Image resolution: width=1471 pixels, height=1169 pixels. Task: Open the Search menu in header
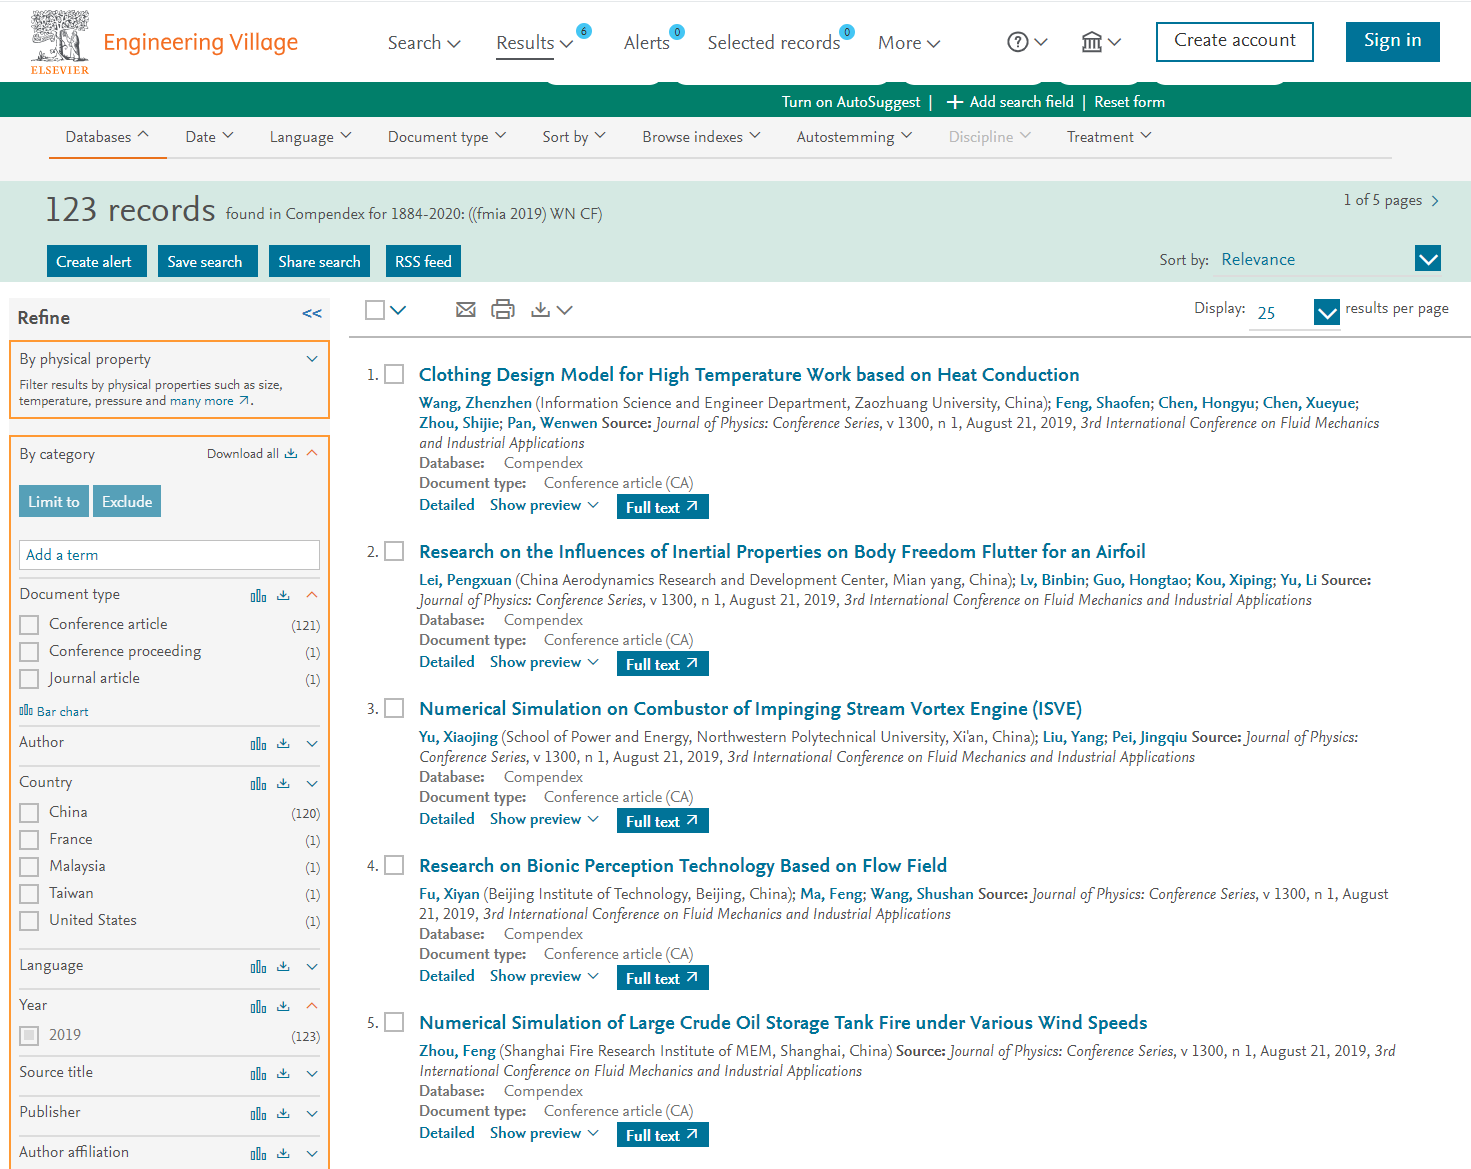coord(424,43)
